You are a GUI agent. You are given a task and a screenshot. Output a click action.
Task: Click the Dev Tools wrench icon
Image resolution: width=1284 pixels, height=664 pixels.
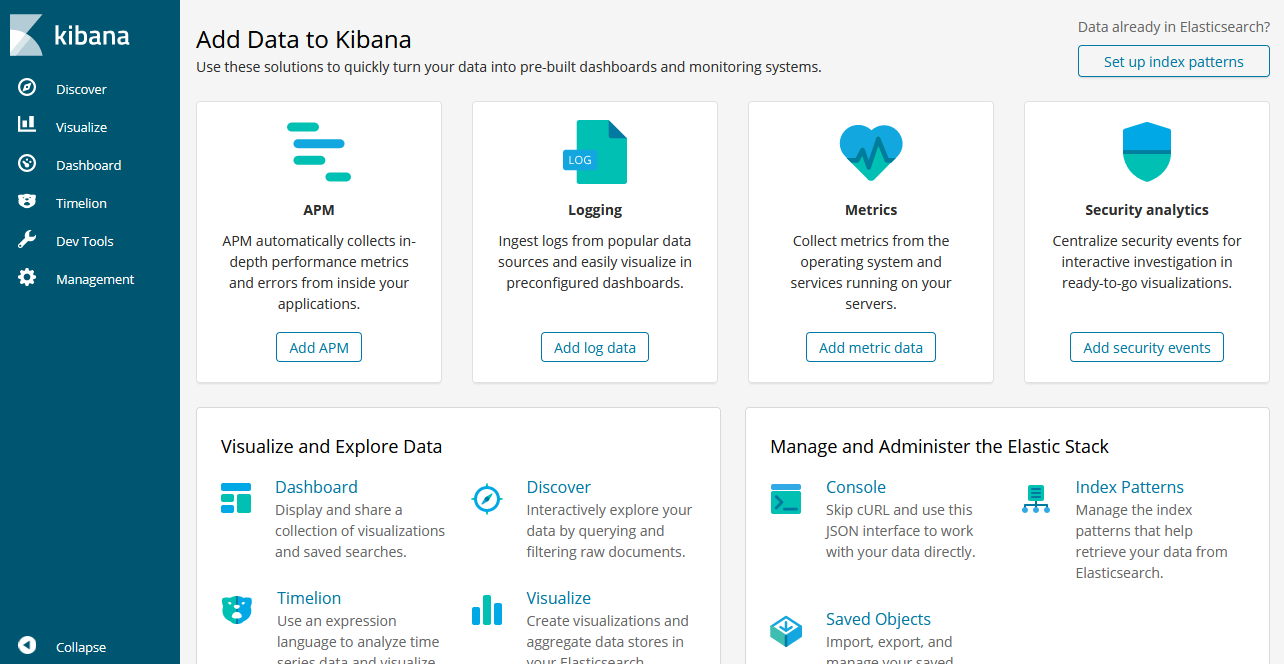[x=27, y=240]
